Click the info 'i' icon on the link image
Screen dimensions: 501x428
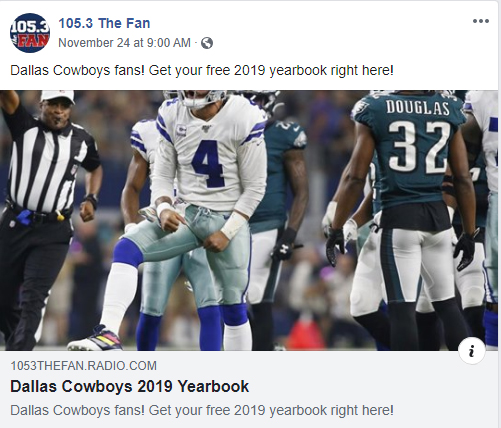471,351
